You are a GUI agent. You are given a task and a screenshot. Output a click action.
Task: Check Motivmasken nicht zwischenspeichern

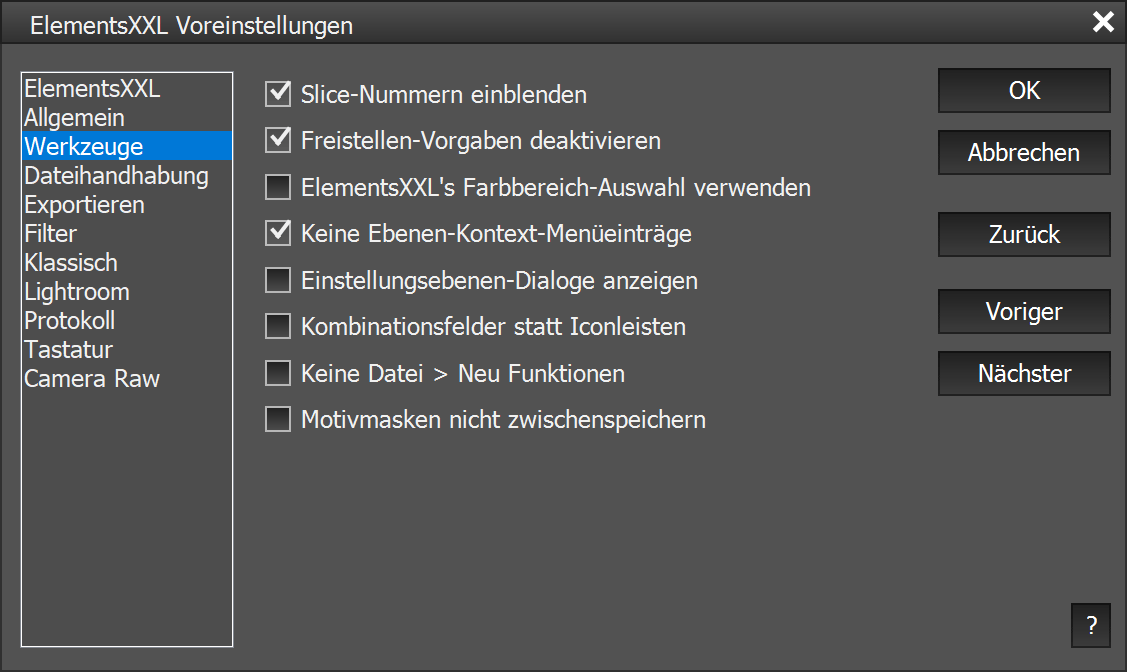click(x=277, y=420)
